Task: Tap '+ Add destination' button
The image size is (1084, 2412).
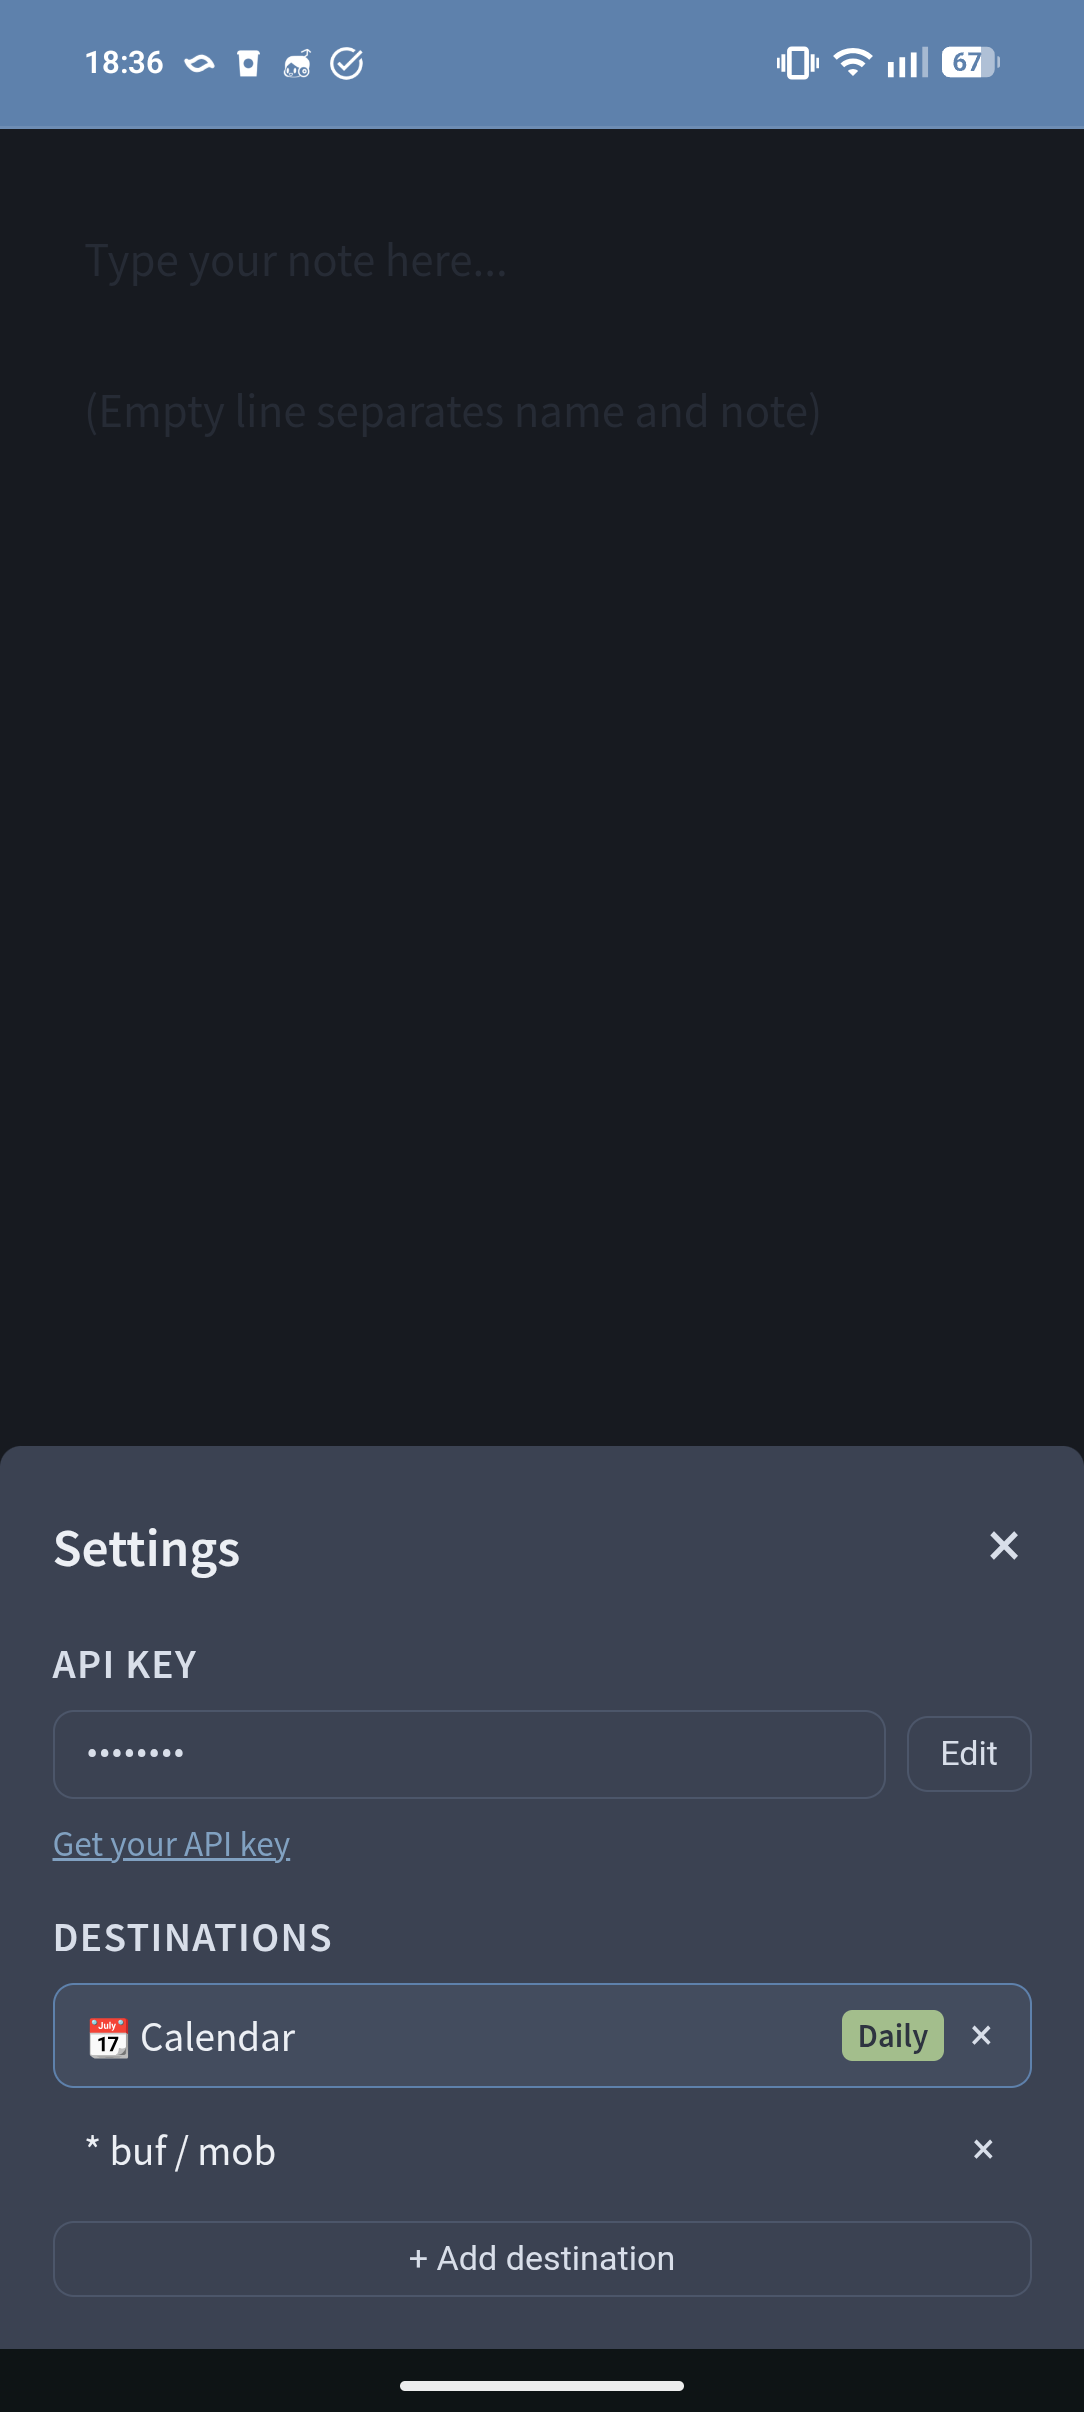Action: (541, 2259)
